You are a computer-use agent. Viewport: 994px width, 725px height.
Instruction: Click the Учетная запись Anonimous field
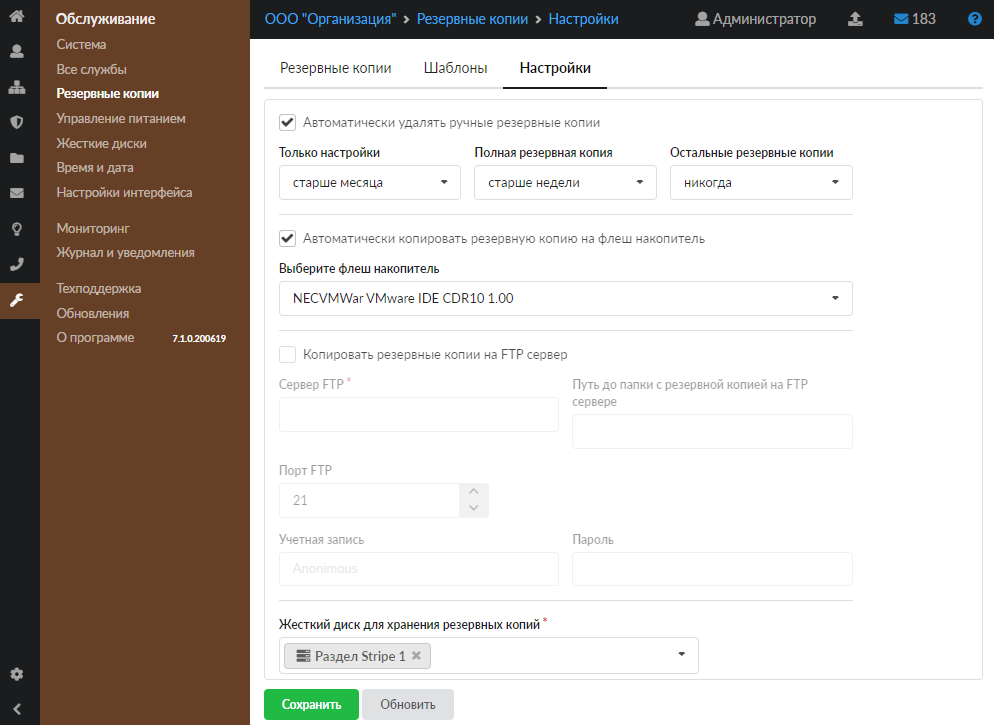tap(418, 568)
